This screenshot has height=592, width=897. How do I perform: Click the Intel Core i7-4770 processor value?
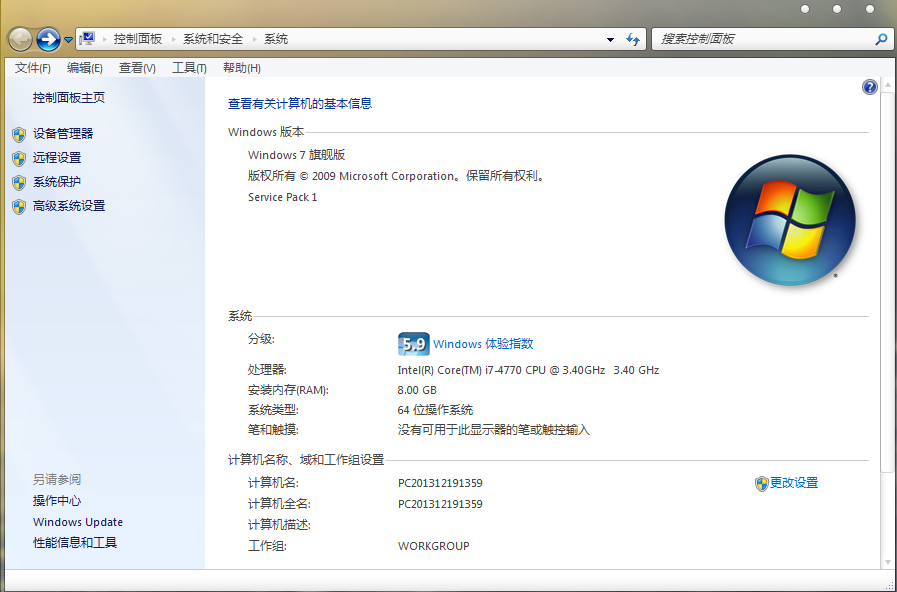[x=528, y=370]
